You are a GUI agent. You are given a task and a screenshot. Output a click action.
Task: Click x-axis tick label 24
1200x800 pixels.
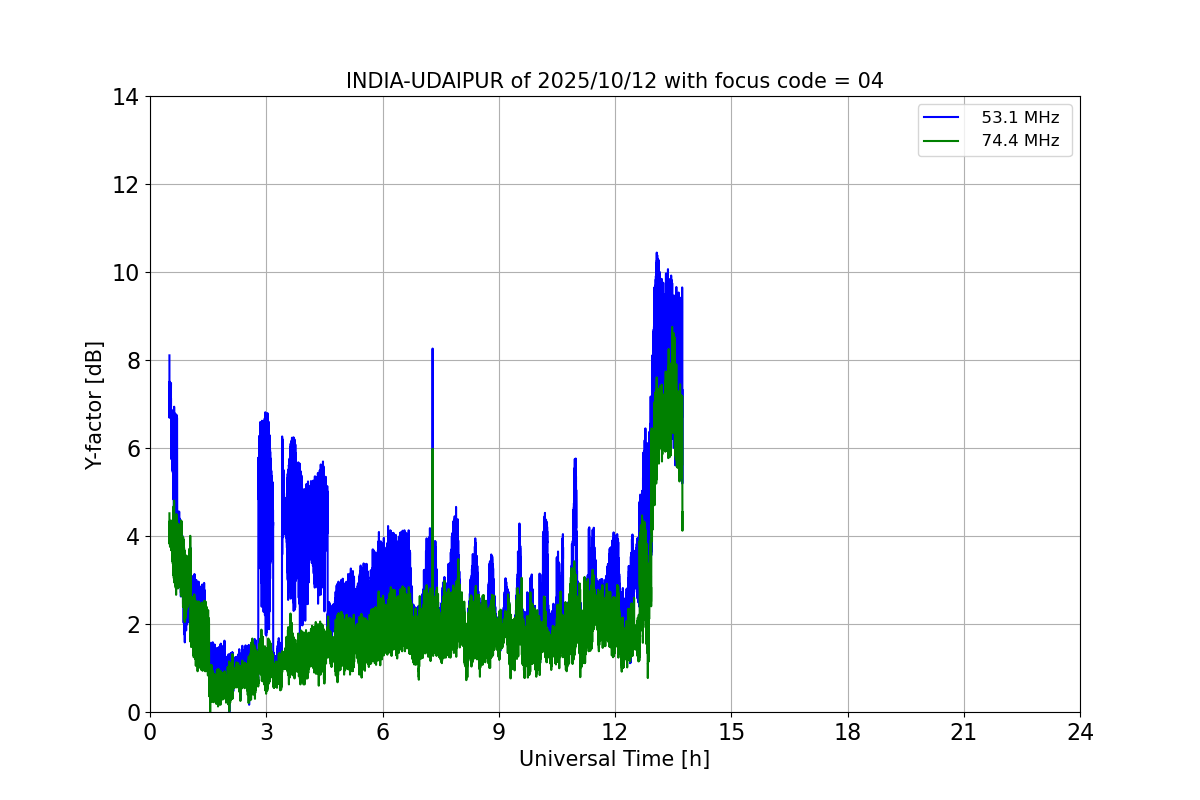tap(1080, 733)
